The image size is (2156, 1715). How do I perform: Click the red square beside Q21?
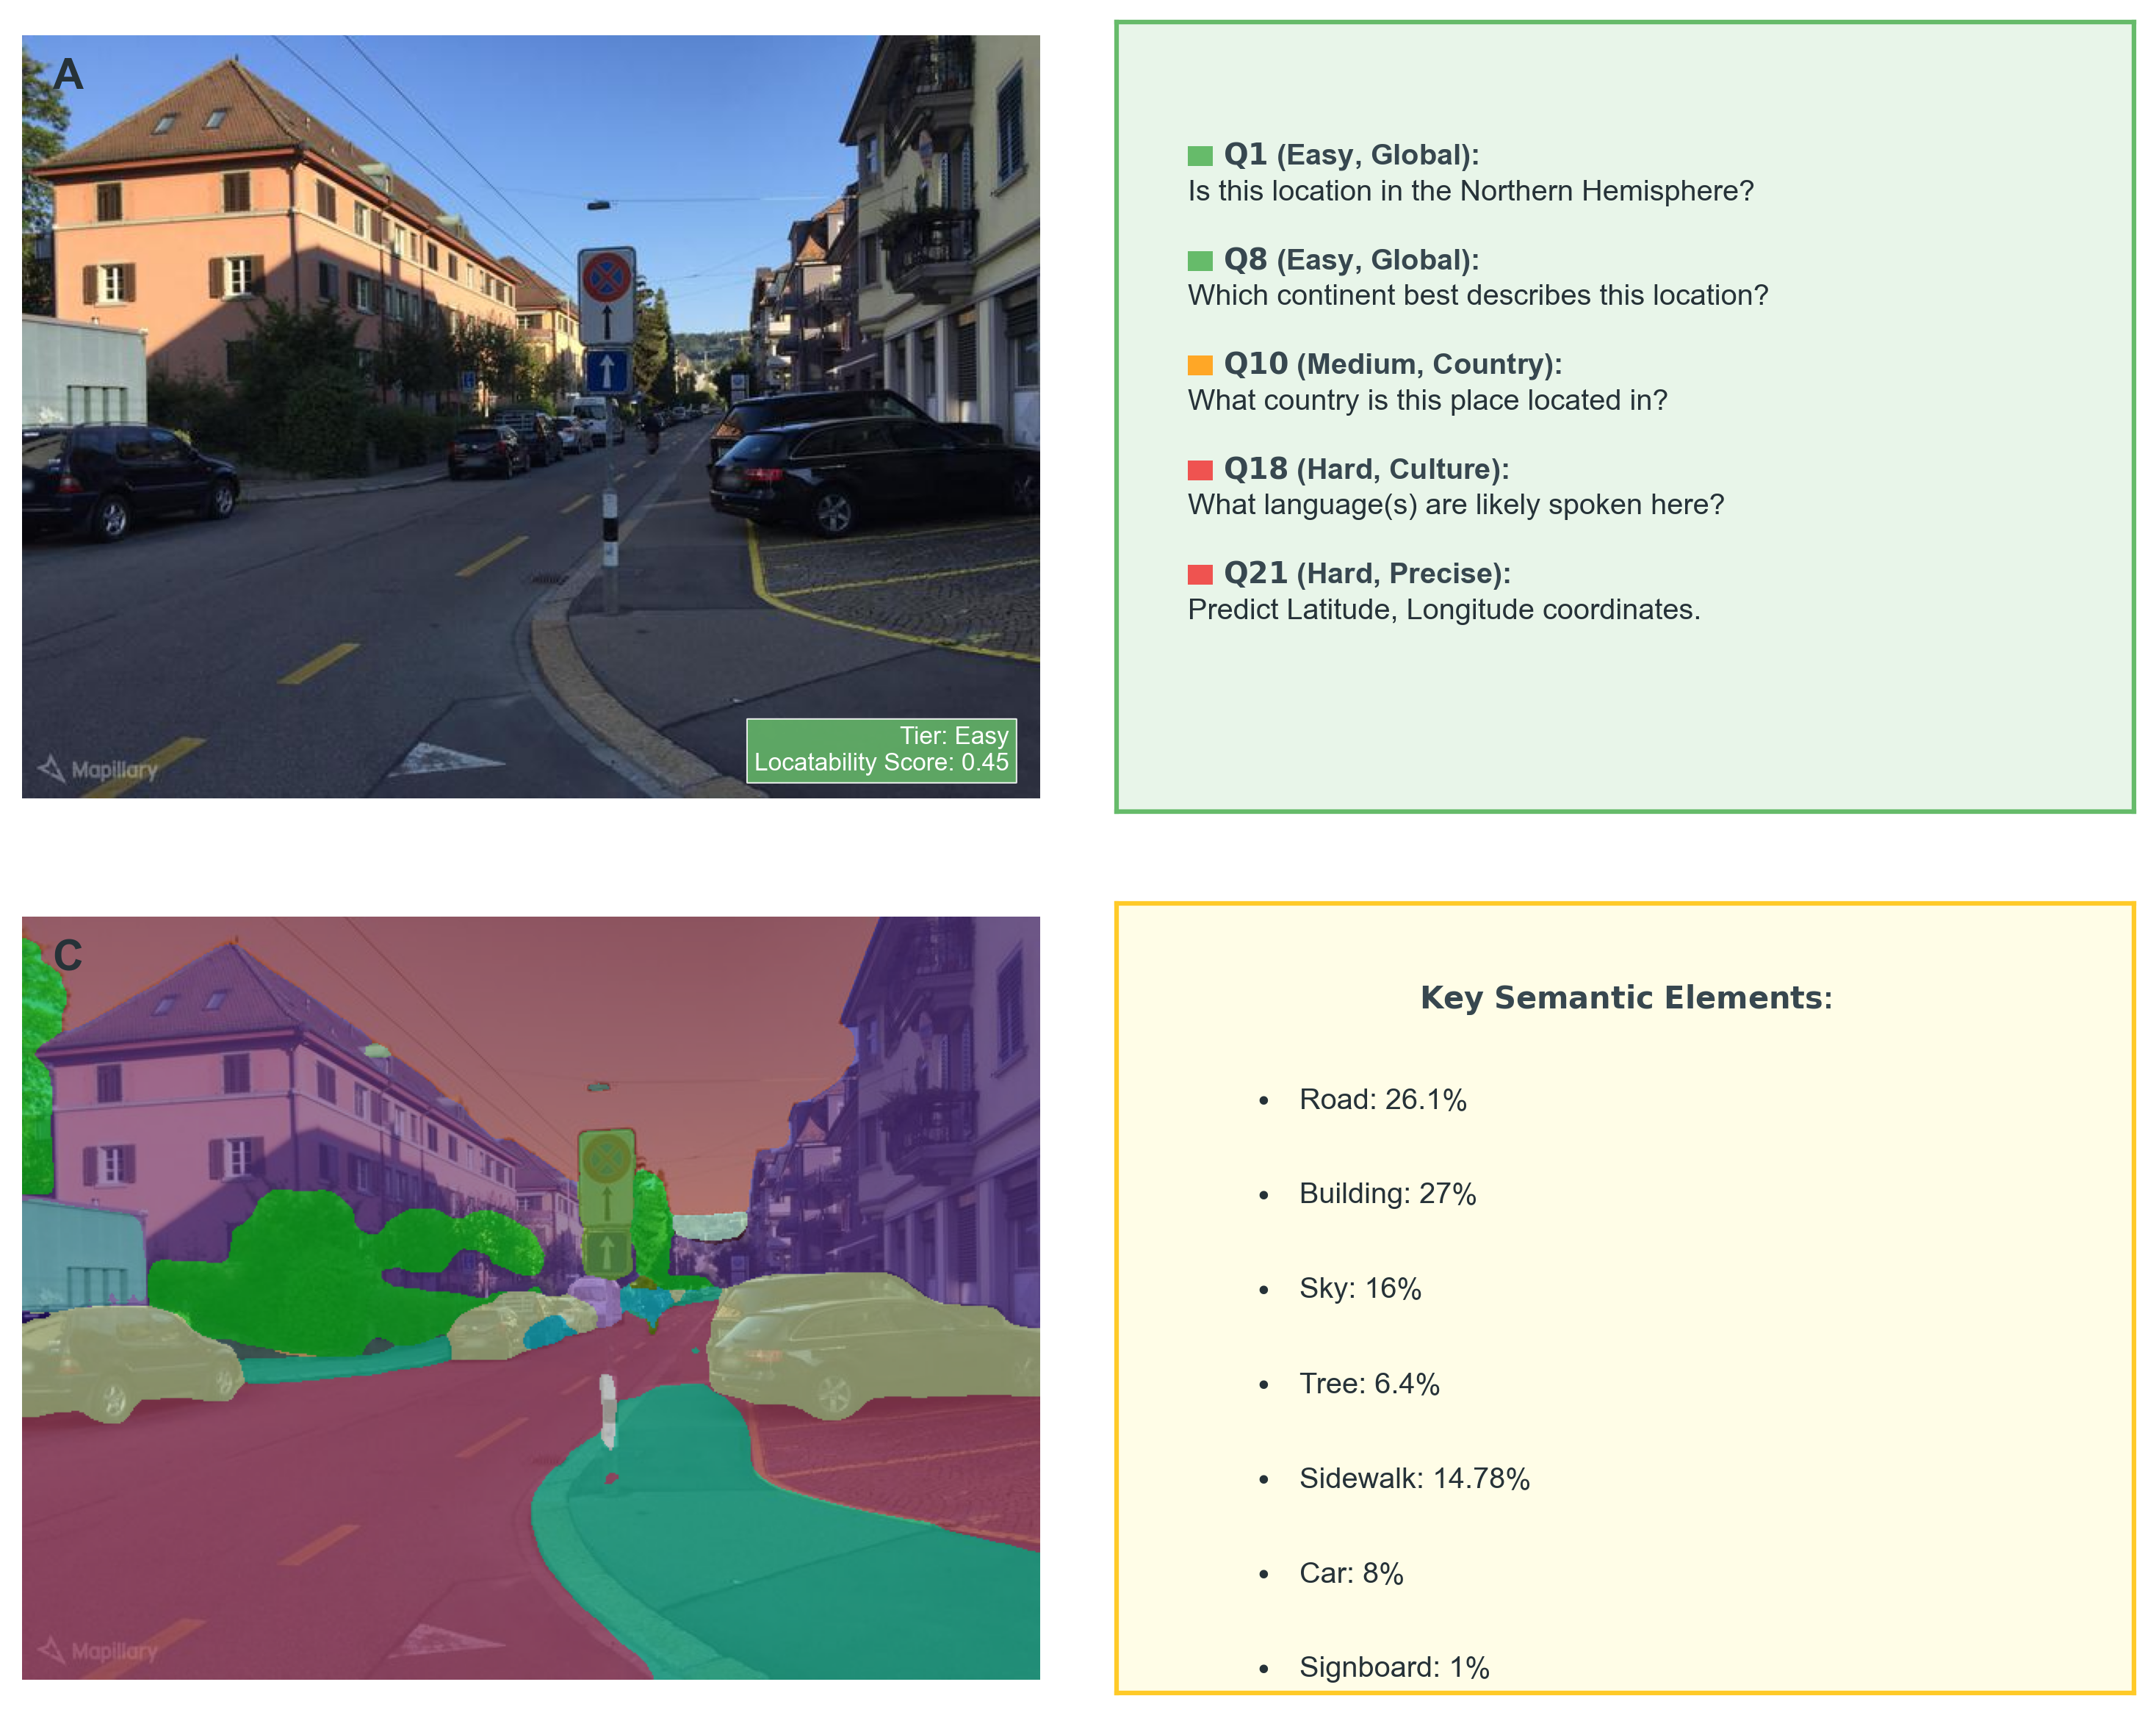[1199, 574]
